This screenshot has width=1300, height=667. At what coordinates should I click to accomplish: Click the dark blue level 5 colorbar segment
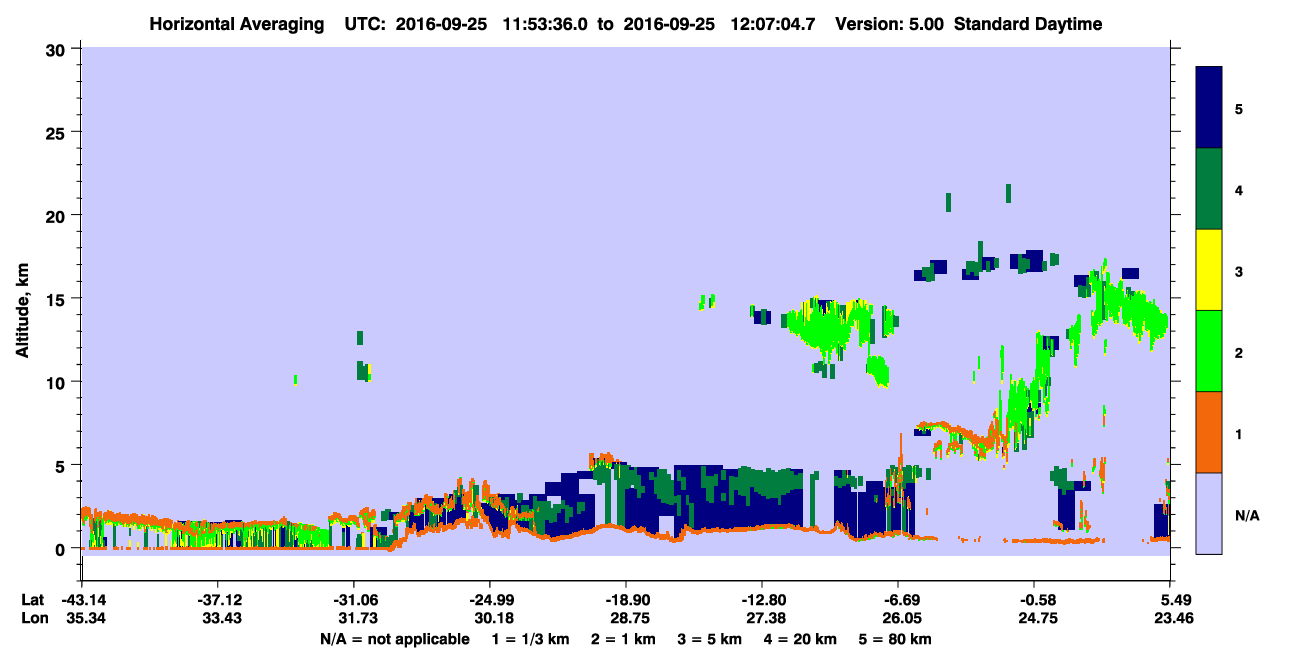[1209, 108]
